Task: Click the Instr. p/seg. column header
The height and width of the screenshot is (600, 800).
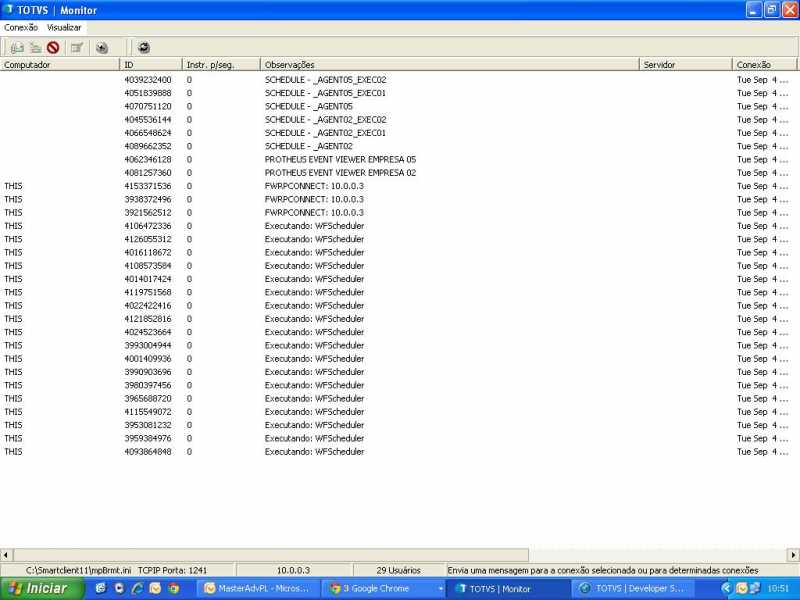Action: pyautogui.click(x=221, y=65)
